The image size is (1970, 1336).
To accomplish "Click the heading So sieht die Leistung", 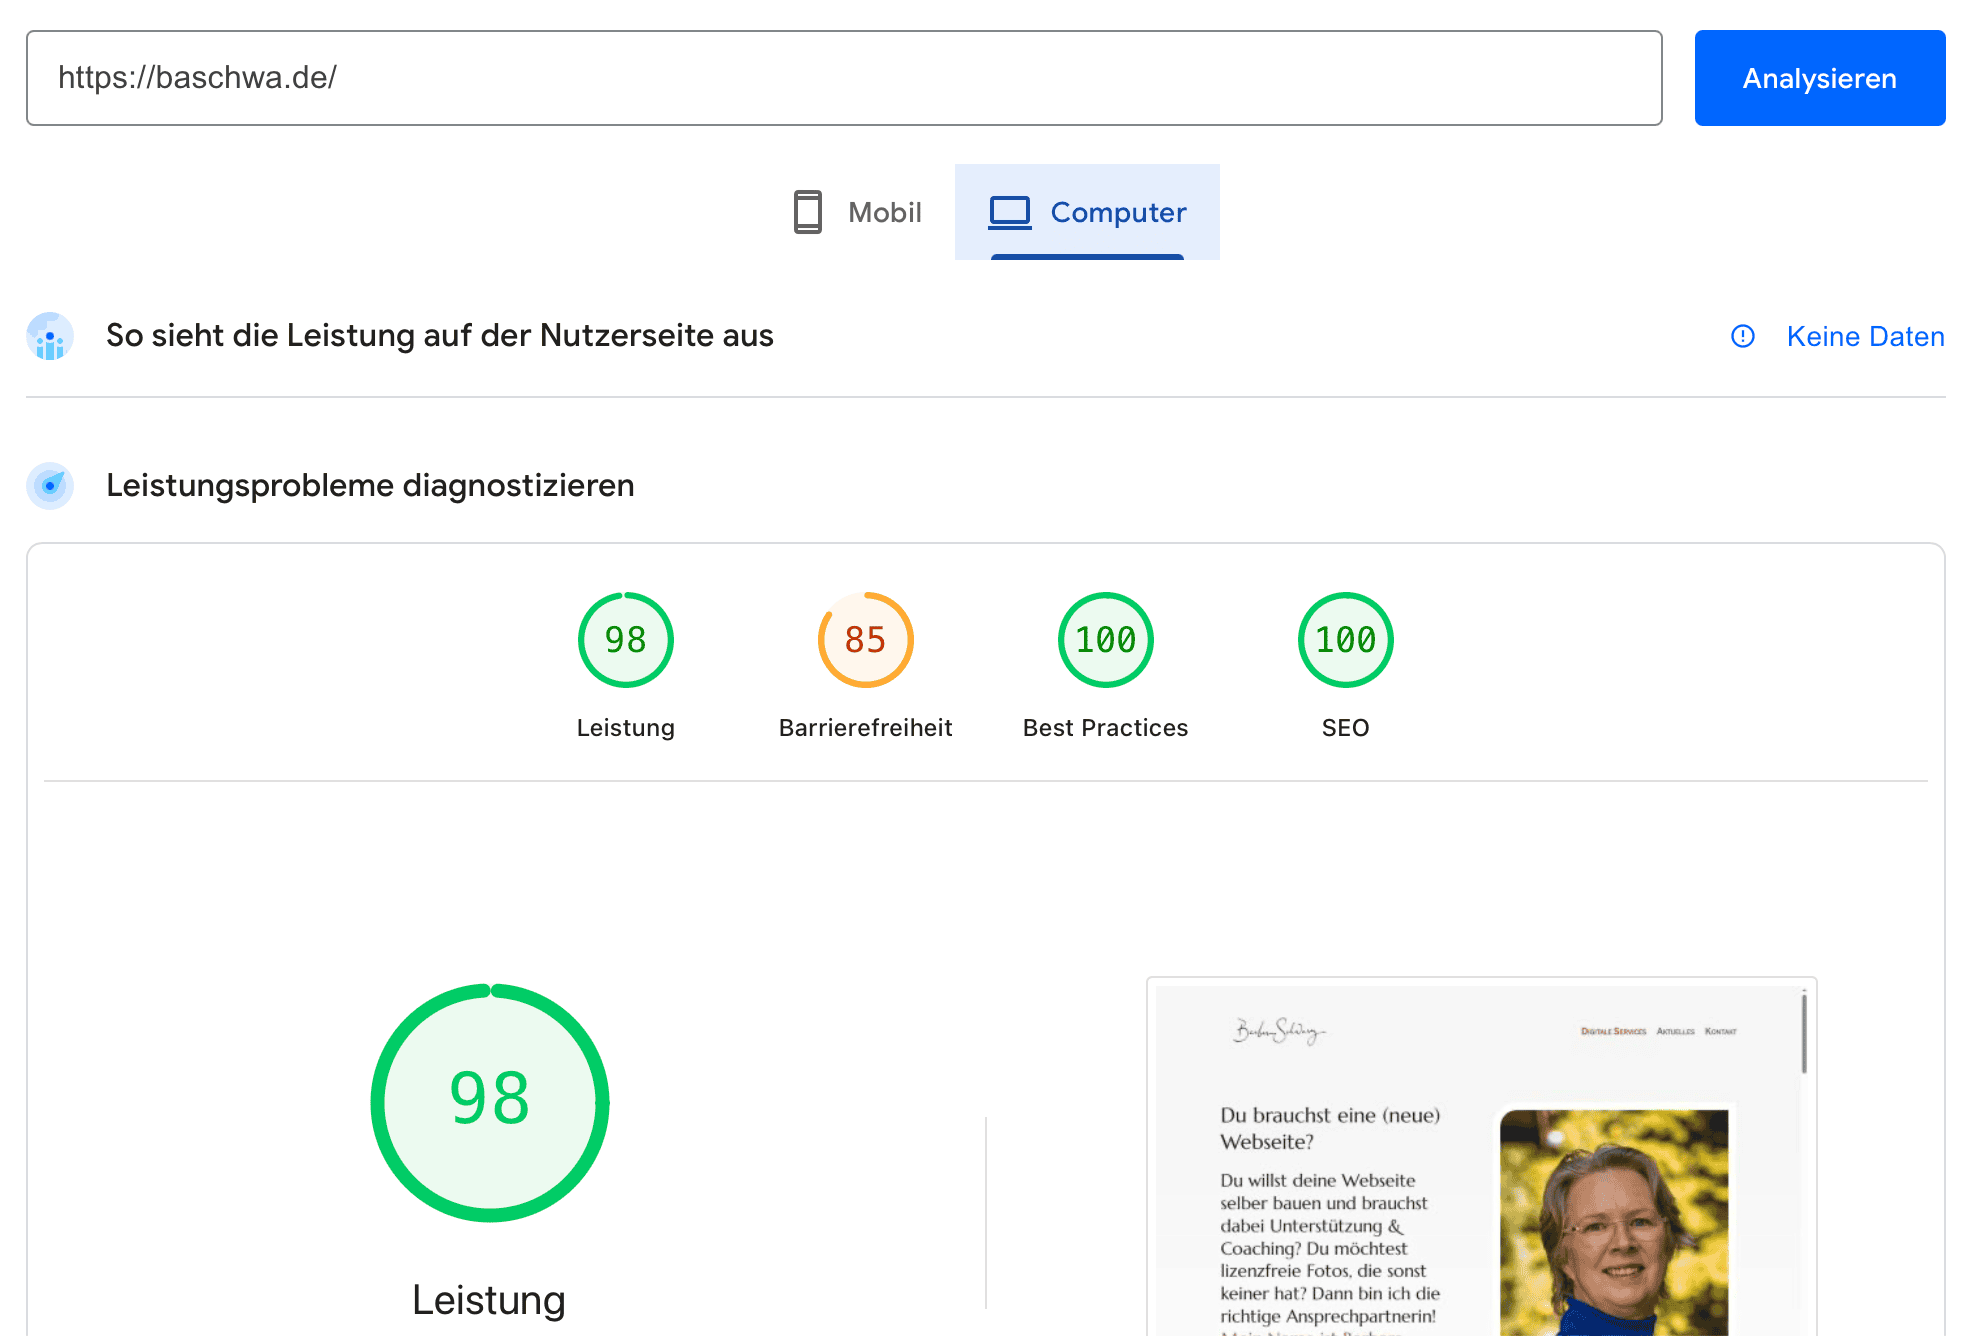I will pos(439,336).
